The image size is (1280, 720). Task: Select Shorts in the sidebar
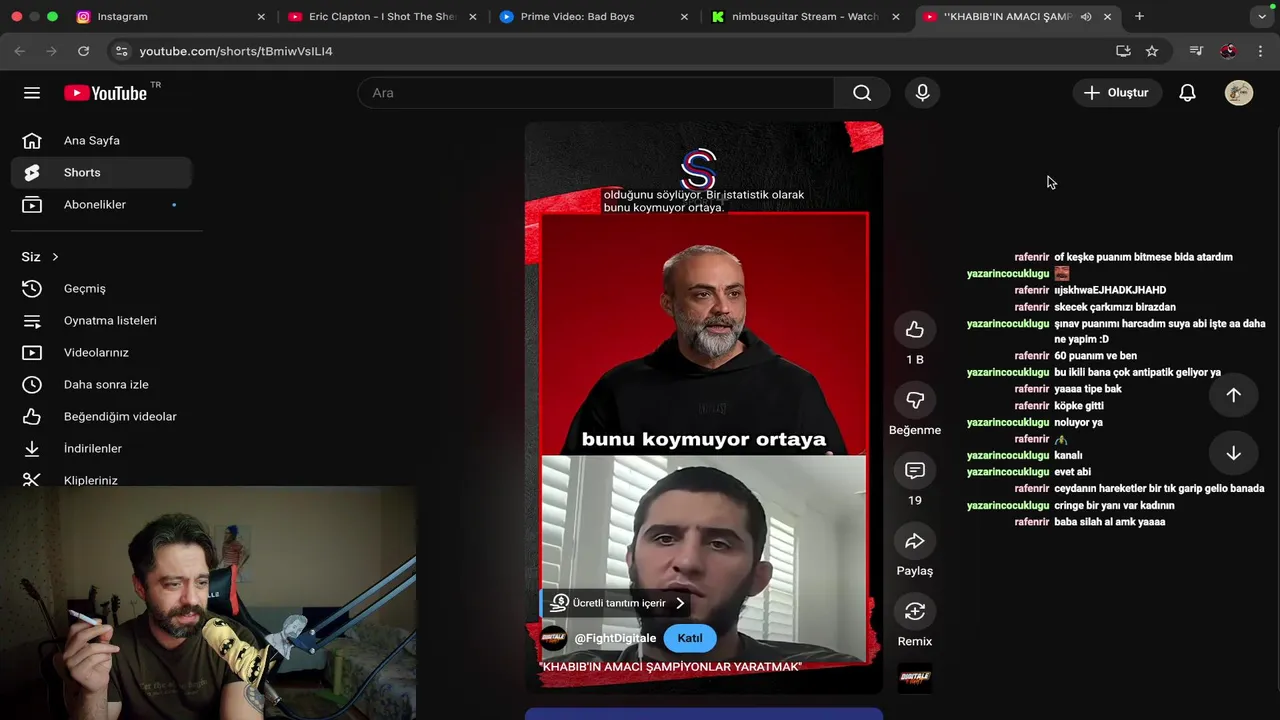[102, 173]
